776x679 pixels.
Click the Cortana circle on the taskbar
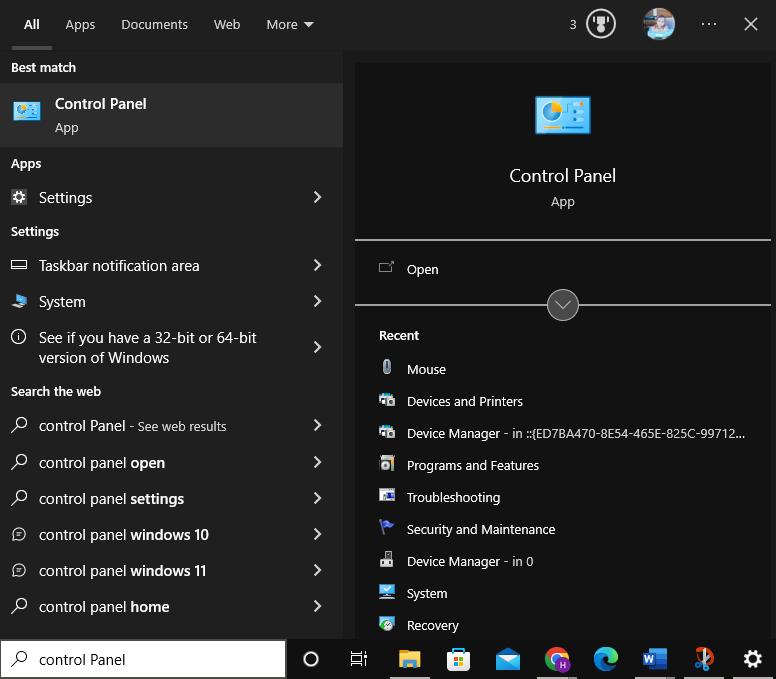[311, 659]
